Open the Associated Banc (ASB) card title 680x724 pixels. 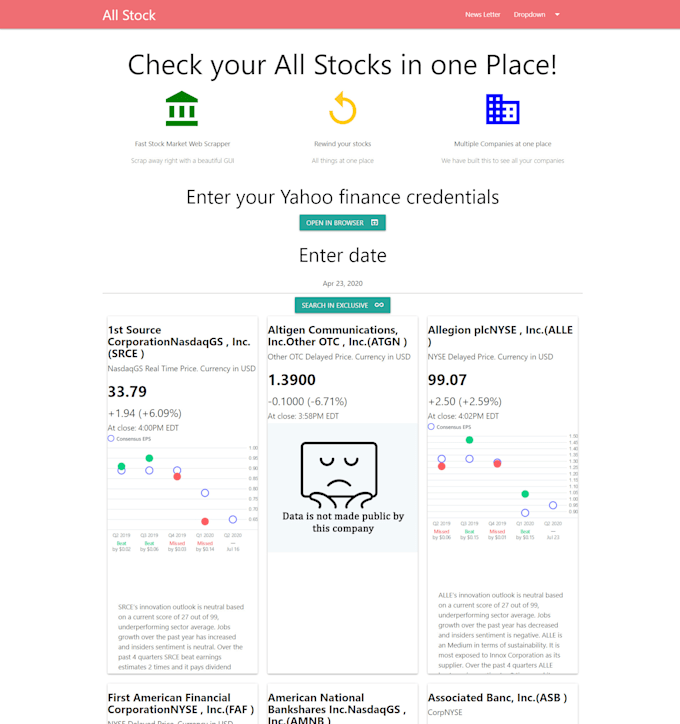[x=497, y=698]
